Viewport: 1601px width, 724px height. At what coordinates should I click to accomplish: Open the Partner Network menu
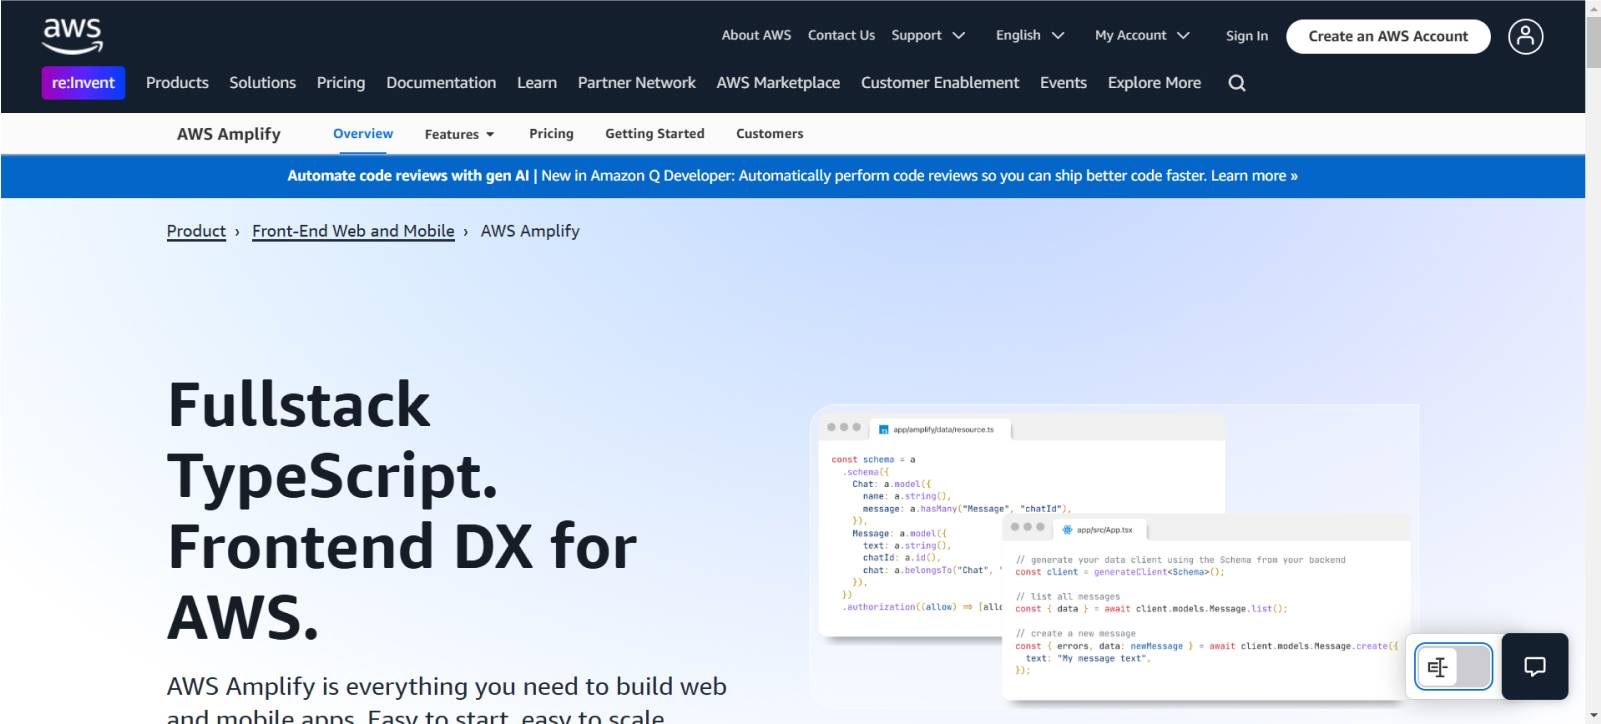pos(636,83)
